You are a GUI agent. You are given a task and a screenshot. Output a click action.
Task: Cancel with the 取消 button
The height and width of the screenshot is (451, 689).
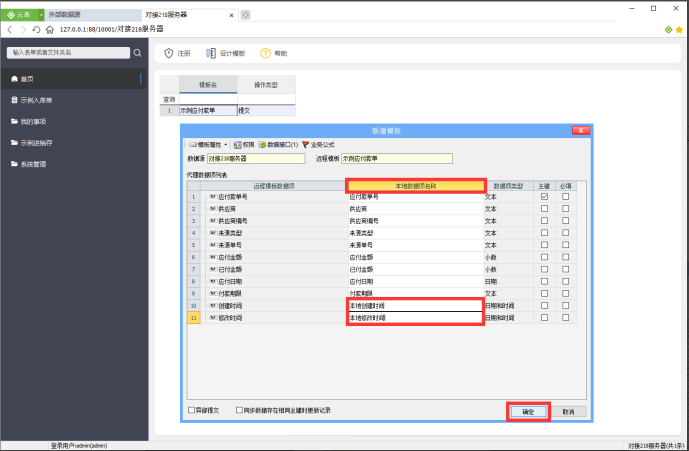coord(568,412)
